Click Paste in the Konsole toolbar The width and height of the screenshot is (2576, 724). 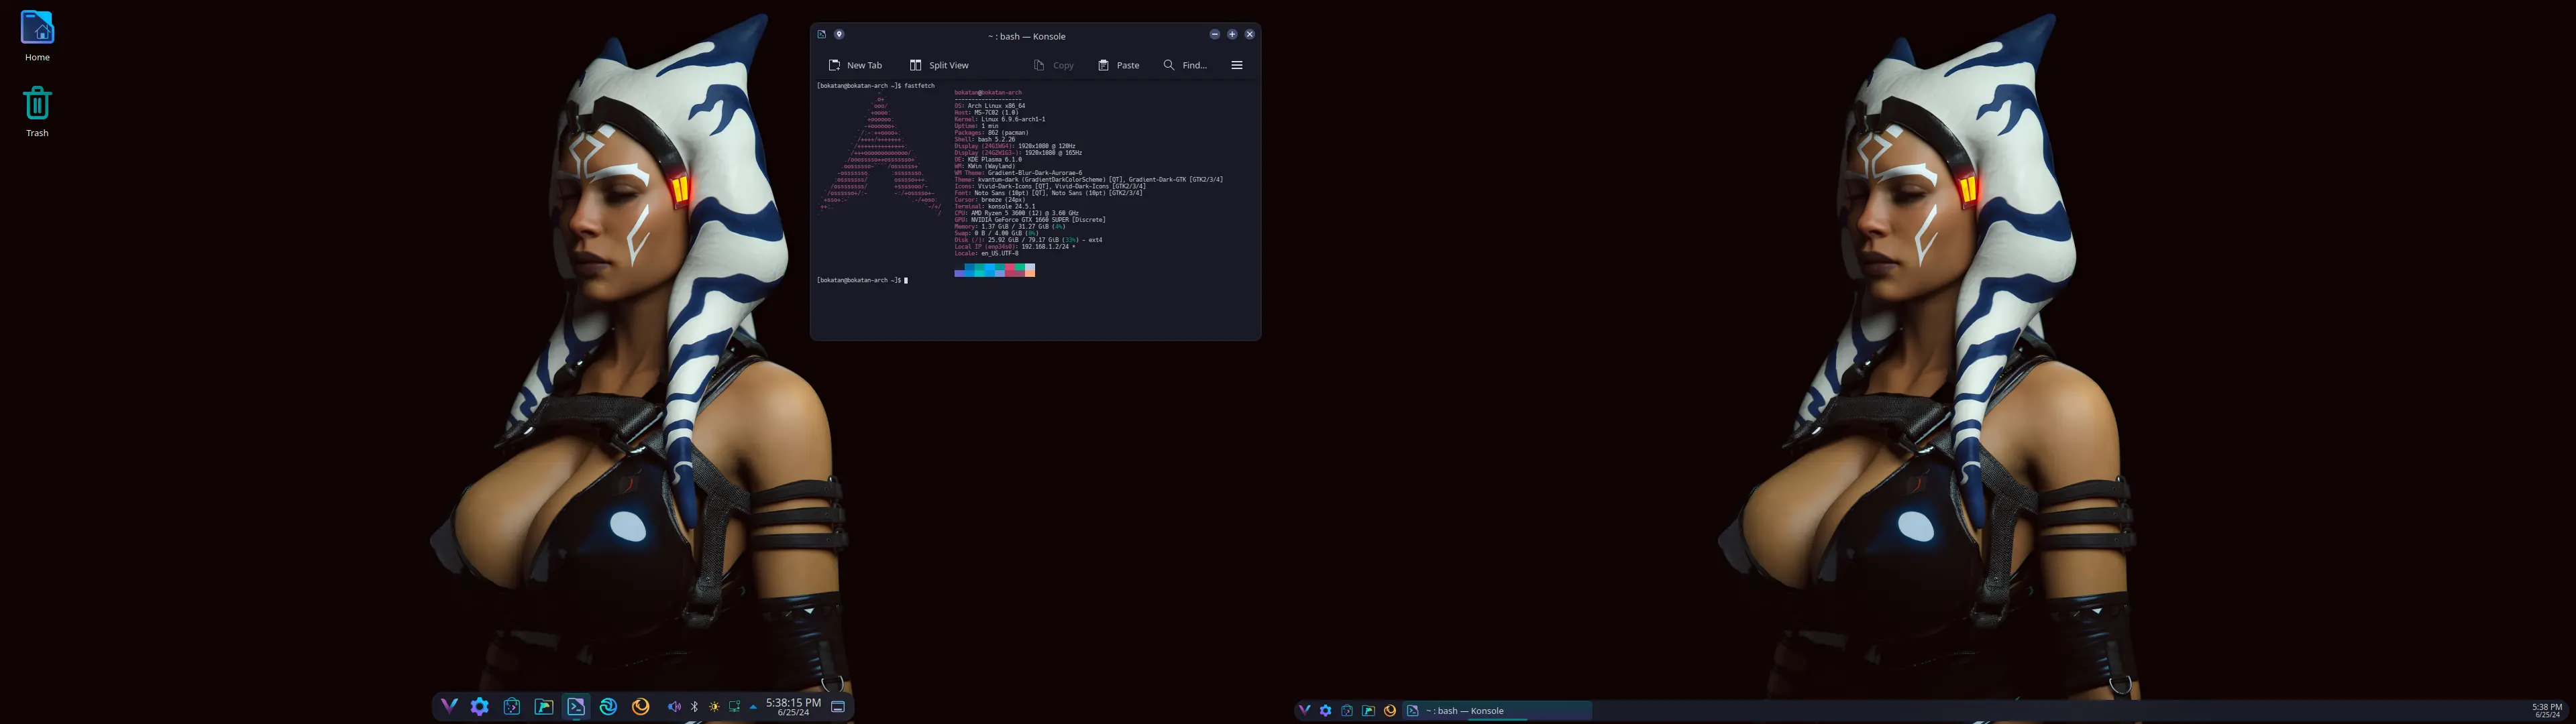tap(1118, 65)
